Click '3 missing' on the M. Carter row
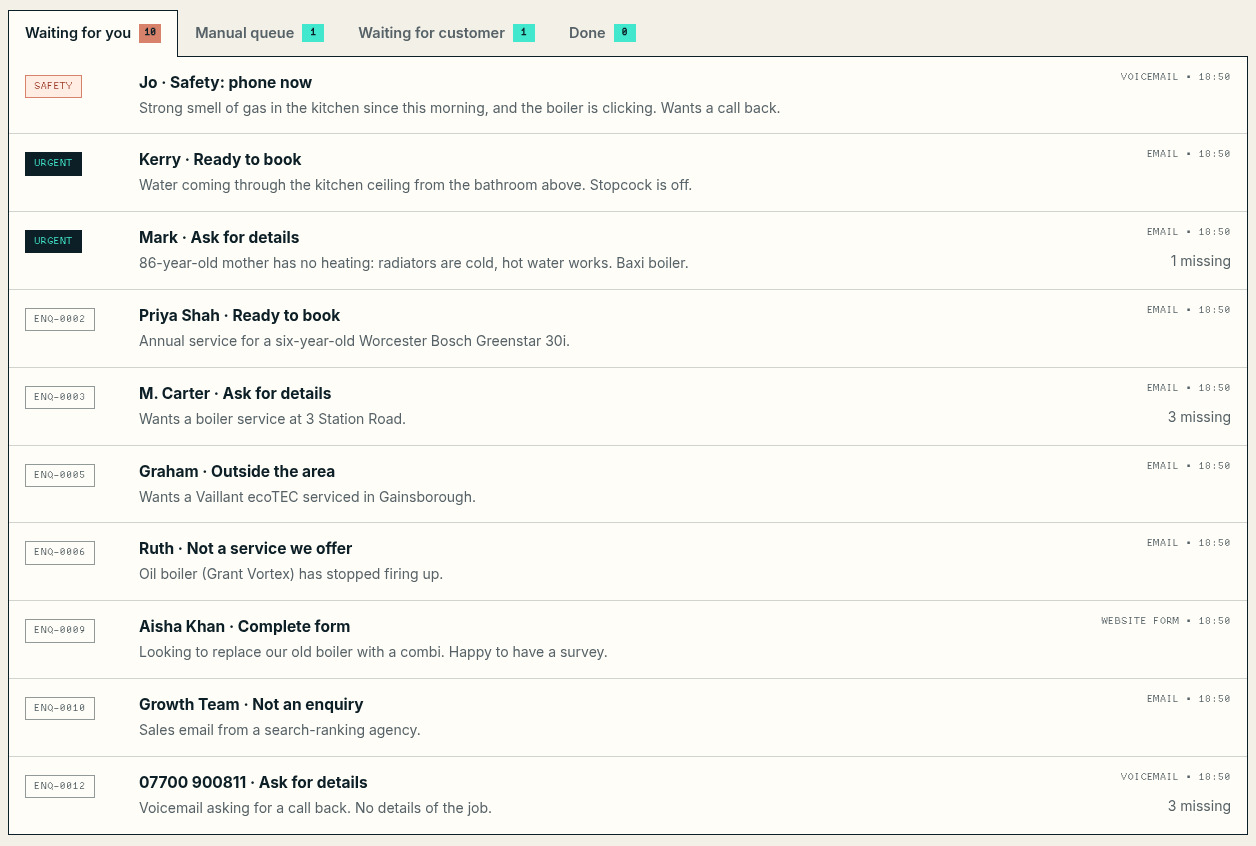This screenshot has width=1256, height=846. point(1199,417)
